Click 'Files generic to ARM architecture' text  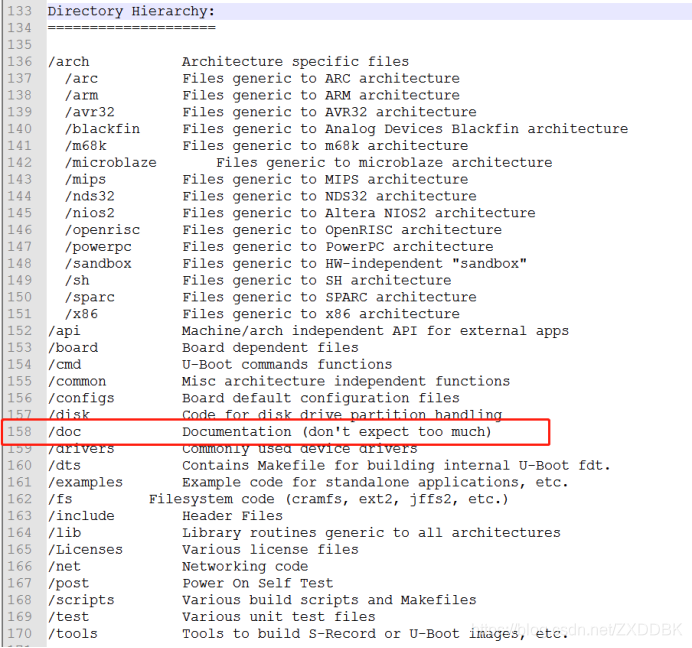click(x=321, y=95)
